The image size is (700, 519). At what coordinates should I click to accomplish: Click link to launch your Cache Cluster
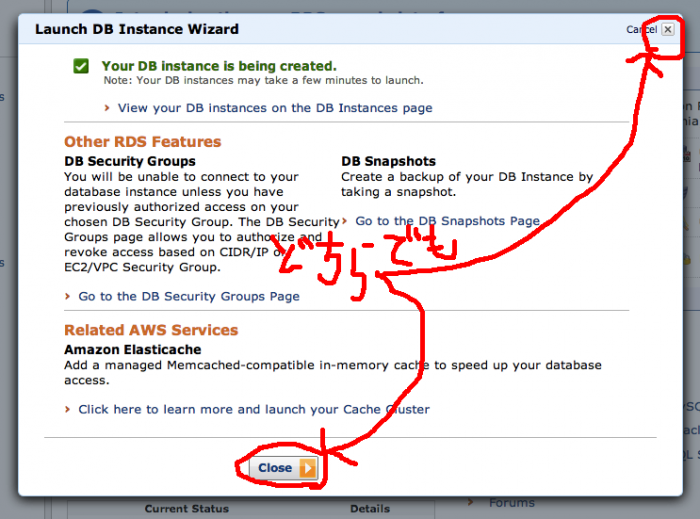coord(254,409)
